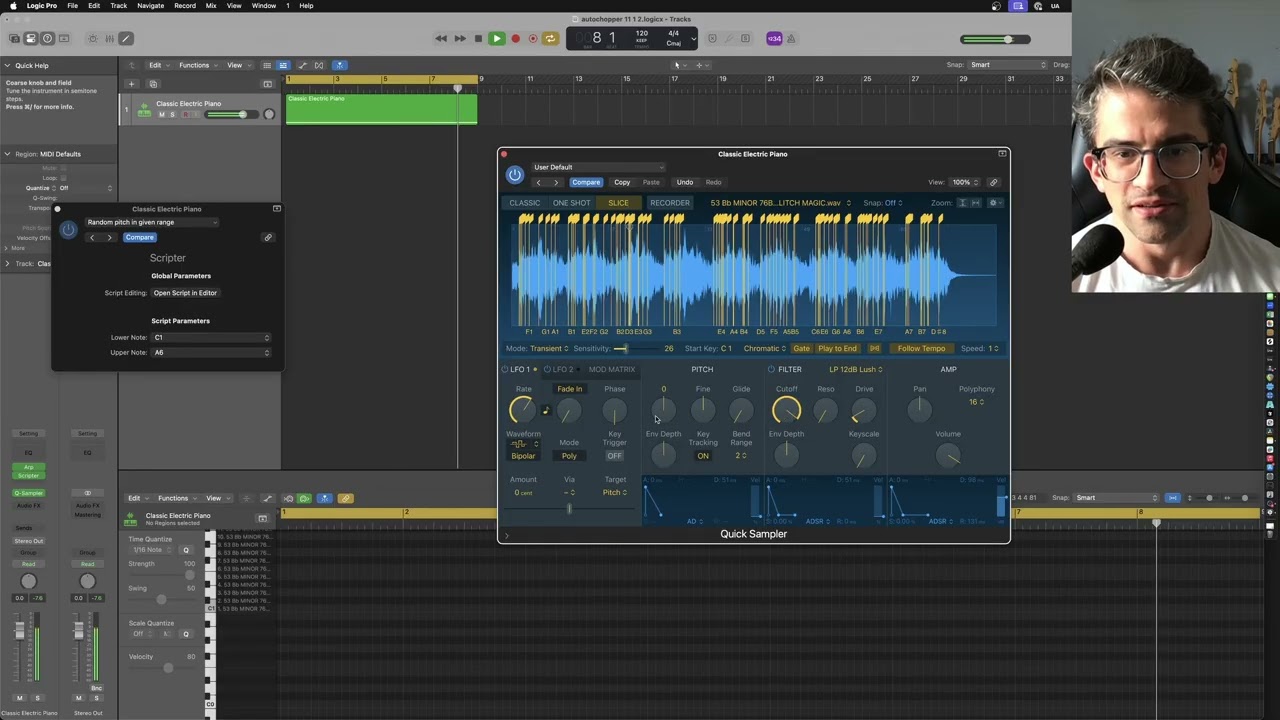Screen dimensions: 1280x720
Task: Toggle the Play to End button
Action: [x=837, y=348]
